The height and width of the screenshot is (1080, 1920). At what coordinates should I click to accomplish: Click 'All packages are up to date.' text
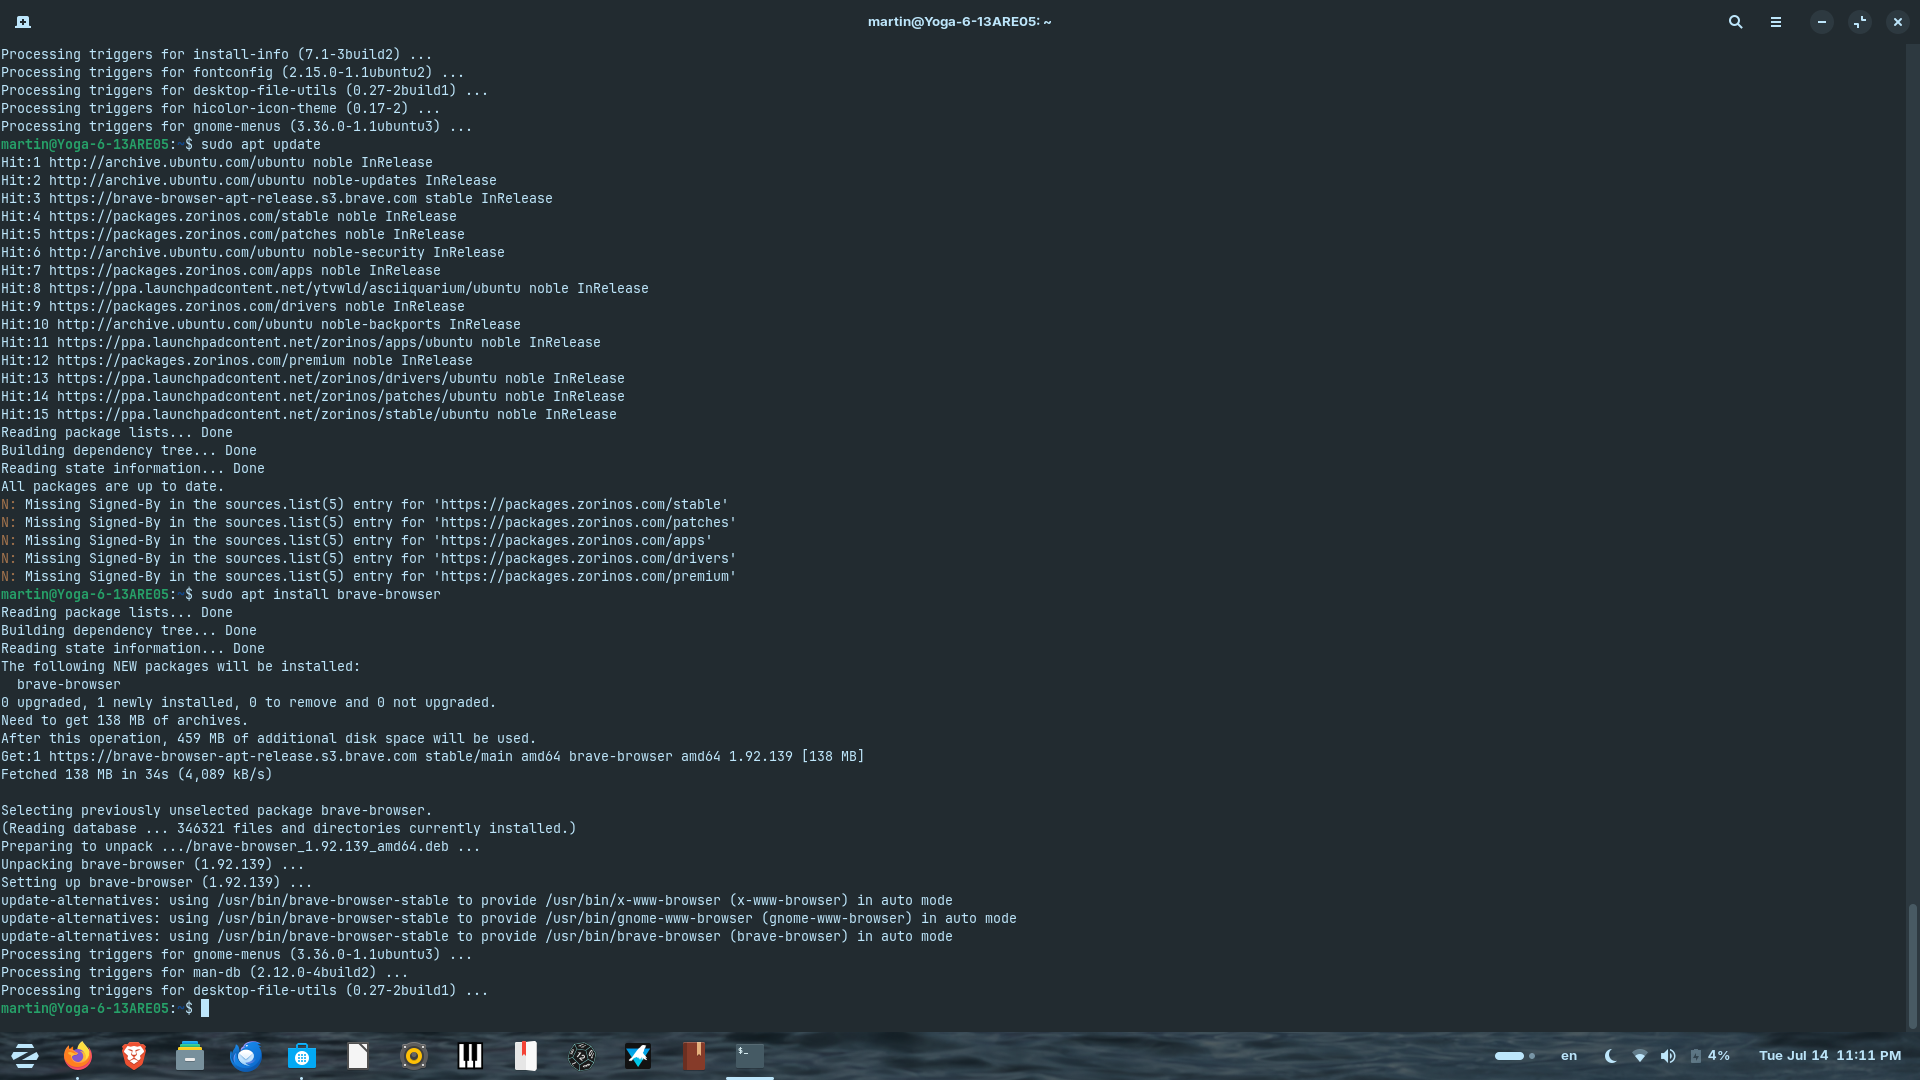coord(113,486)
